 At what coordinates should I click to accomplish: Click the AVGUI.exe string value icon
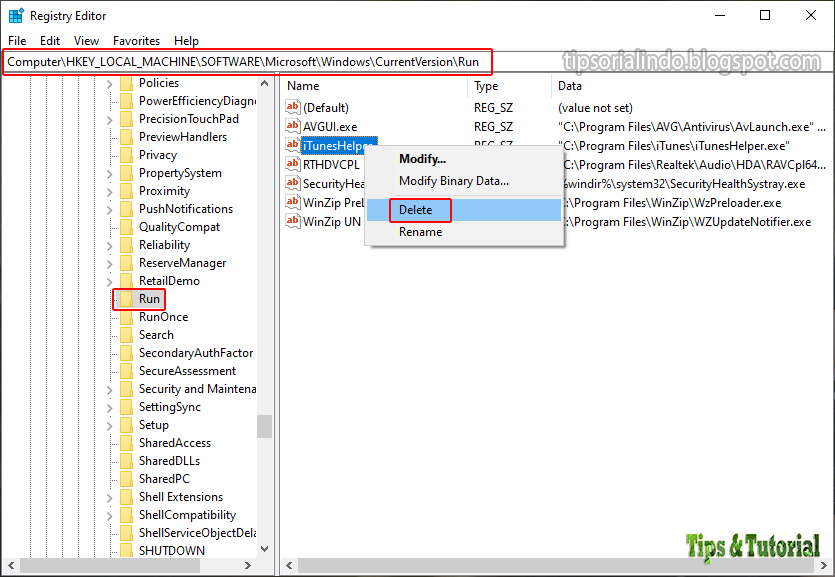click(x=292, y=126)
